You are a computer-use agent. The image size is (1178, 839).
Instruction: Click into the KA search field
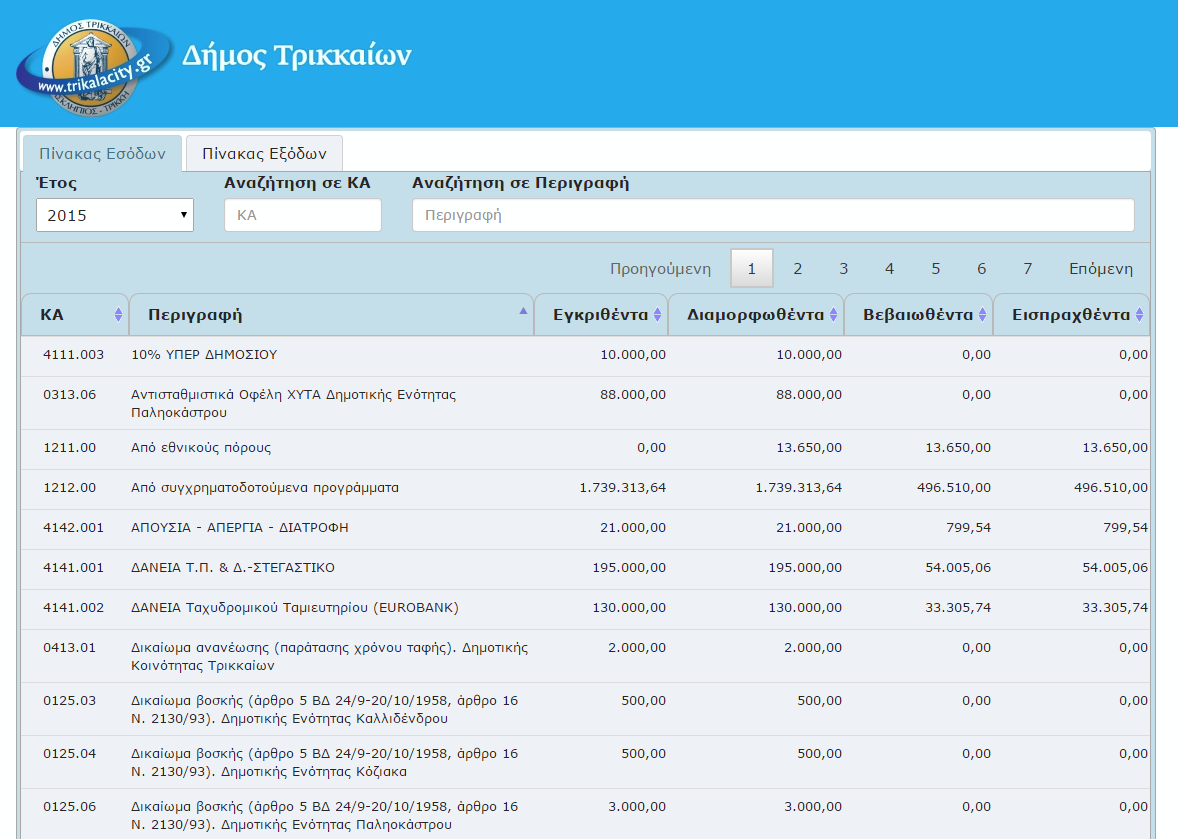click(x=302, y=215)
